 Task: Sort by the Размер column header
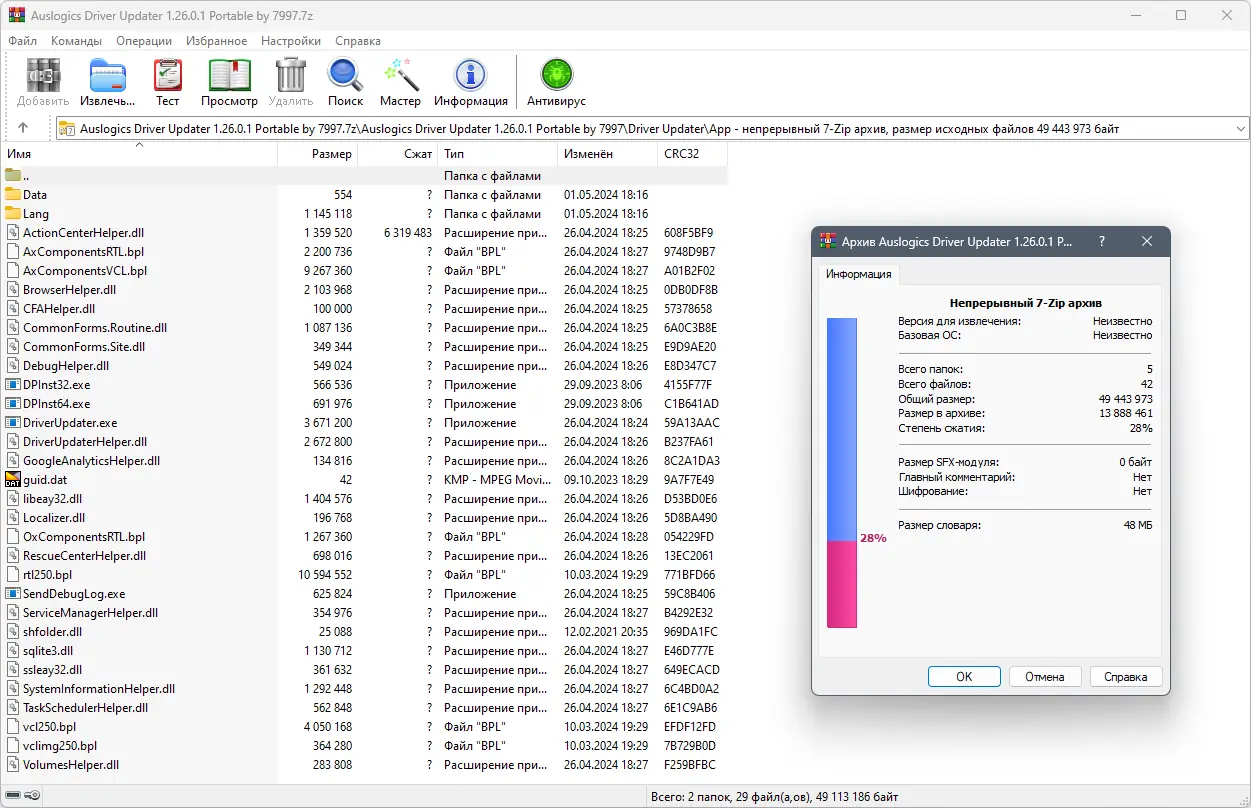318,154
